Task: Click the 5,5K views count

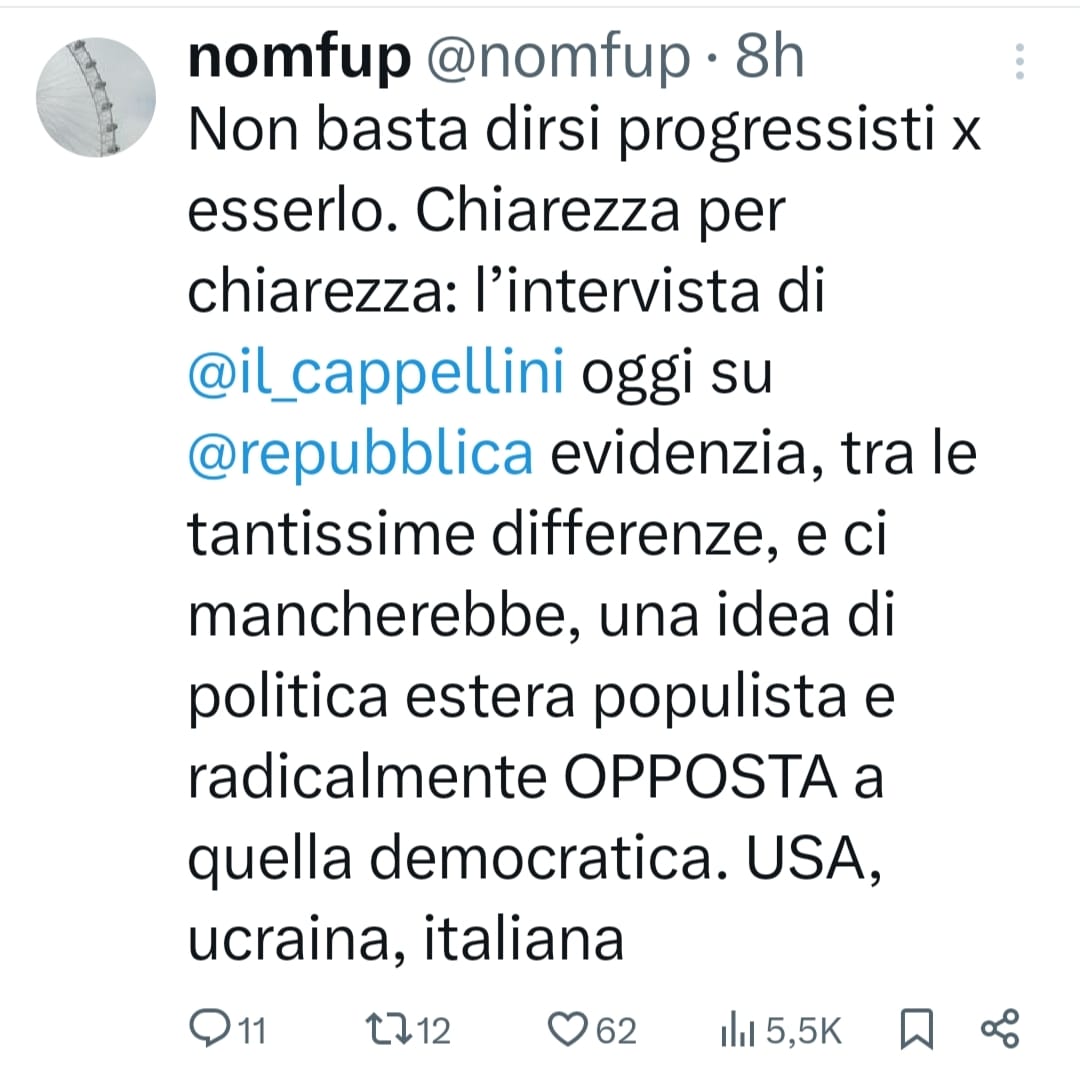Action: tap(804, 1030)
